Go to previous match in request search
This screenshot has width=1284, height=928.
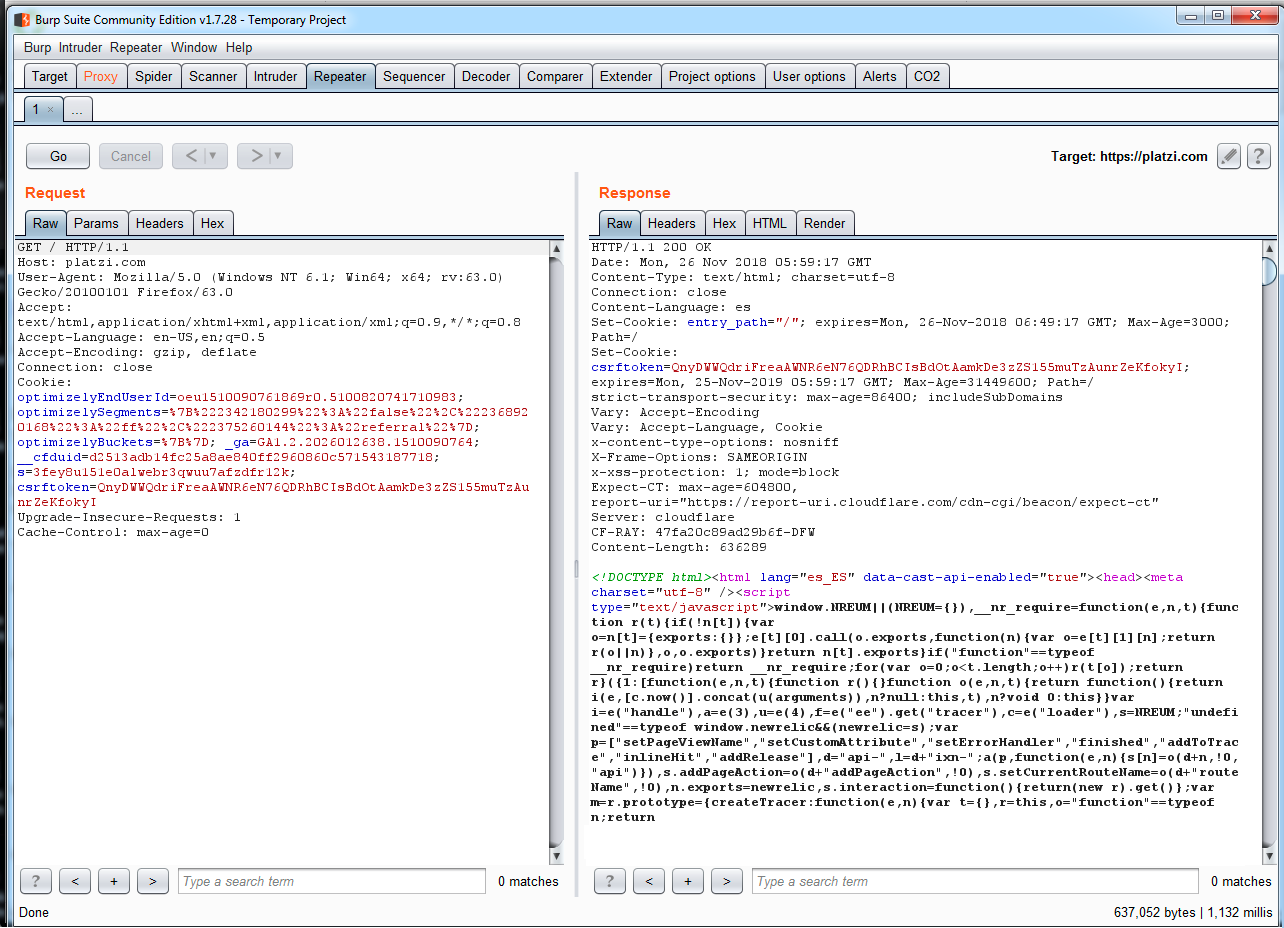[x=75, y=881]
